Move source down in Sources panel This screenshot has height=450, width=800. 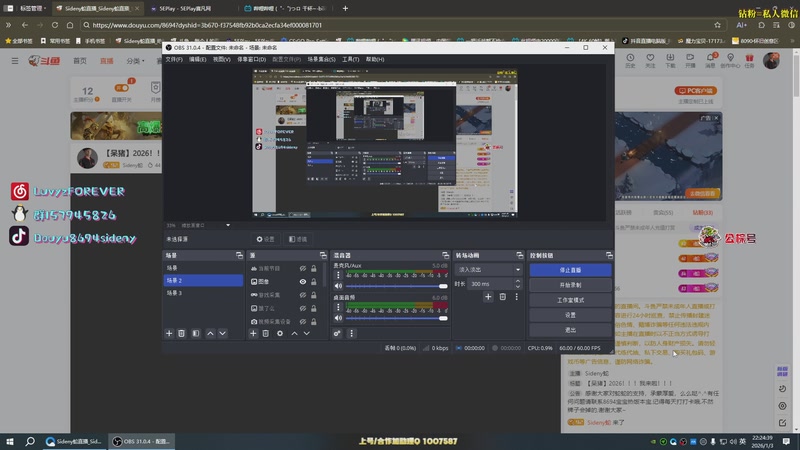307,333
